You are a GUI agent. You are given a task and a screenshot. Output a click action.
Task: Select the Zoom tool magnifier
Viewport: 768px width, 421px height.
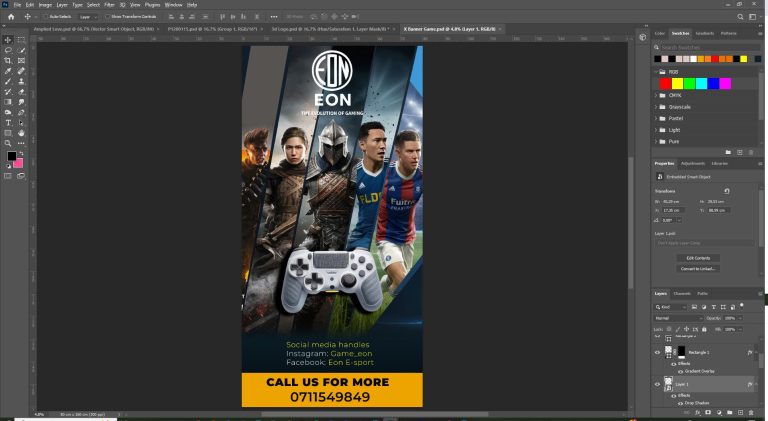click(8, 143)
